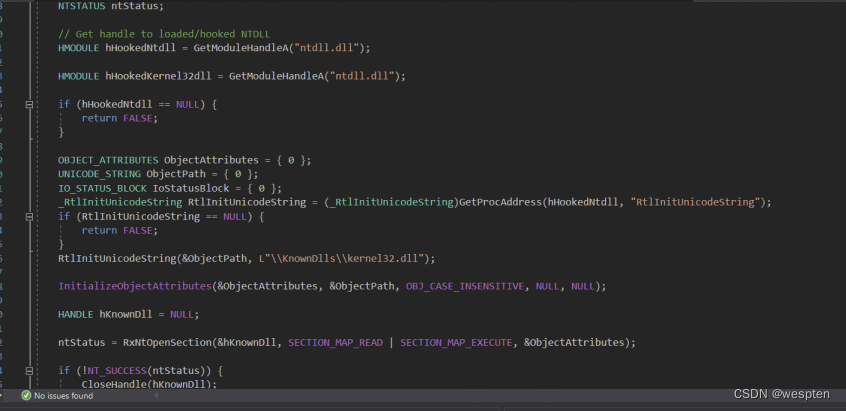Image resolution: width=846 pixels, height=411 pixels.
Task: Fold the 'if (!NT_SUCCESS(ntStatus))' block
Action: tap(29, 370)
